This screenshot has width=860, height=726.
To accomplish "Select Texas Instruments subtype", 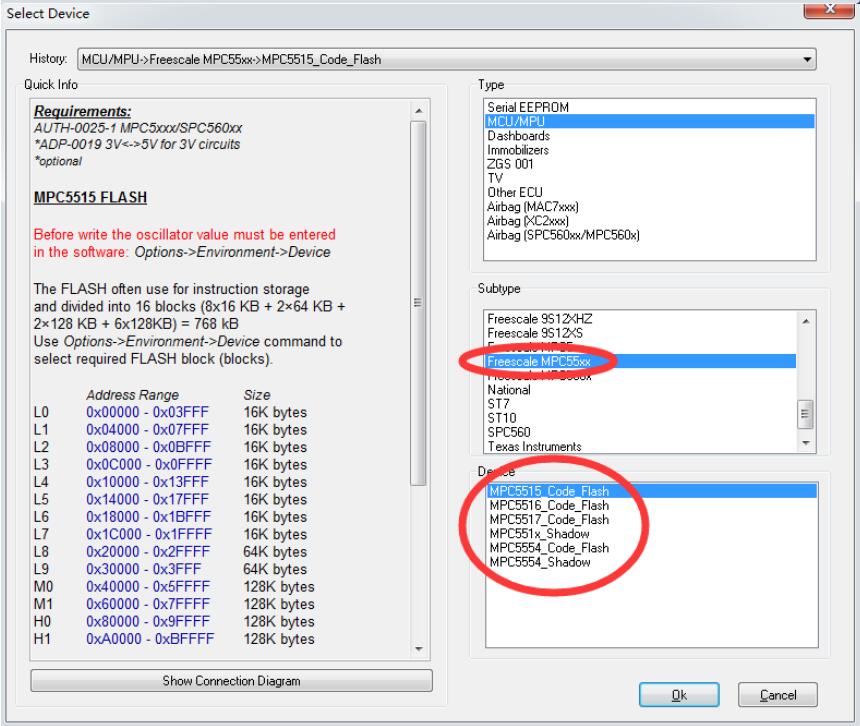I will [641, 446].
